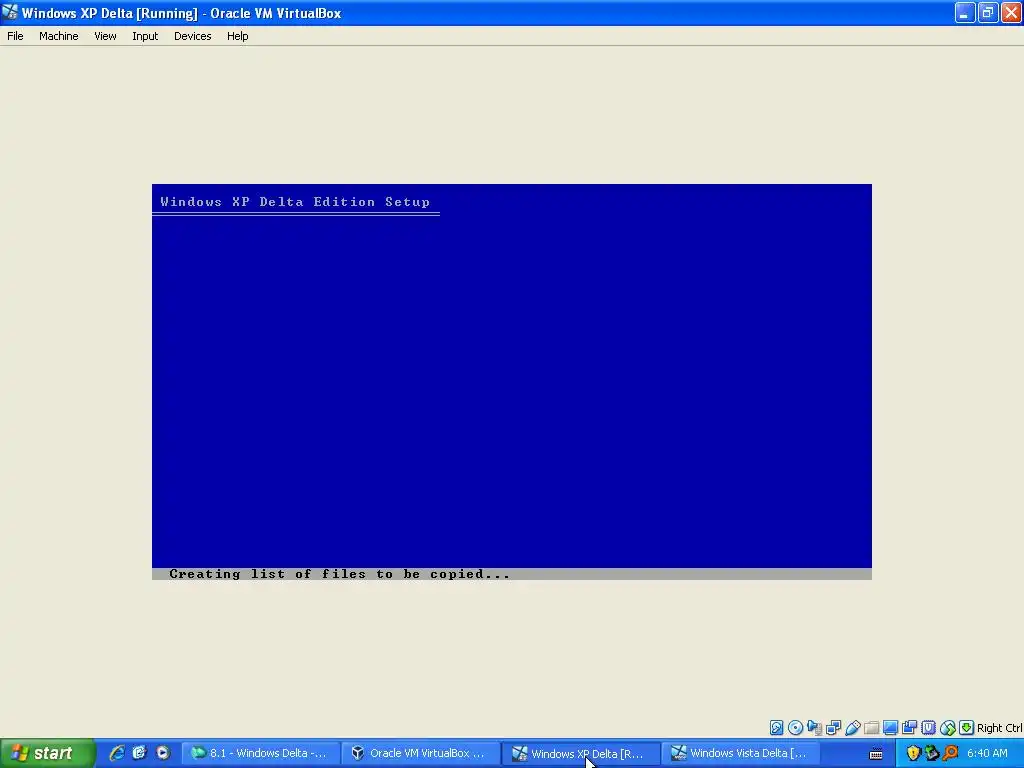1024x768 pixels.
Task: Click the hard disk activity status icon
Action: [776, 728]
